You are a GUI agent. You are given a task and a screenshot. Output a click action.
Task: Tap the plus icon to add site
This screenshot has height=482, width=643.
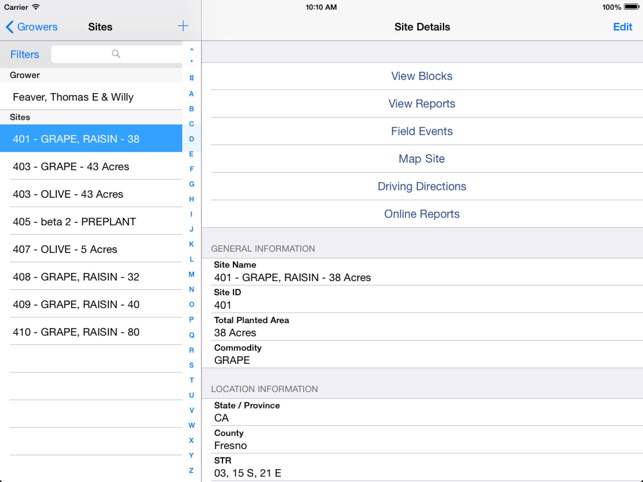click(183, 27)
